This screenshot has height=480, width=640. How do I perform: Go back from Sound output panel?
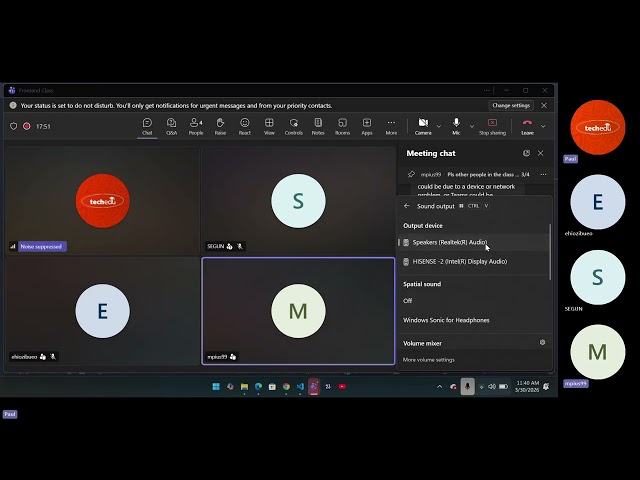pos(407,206)
